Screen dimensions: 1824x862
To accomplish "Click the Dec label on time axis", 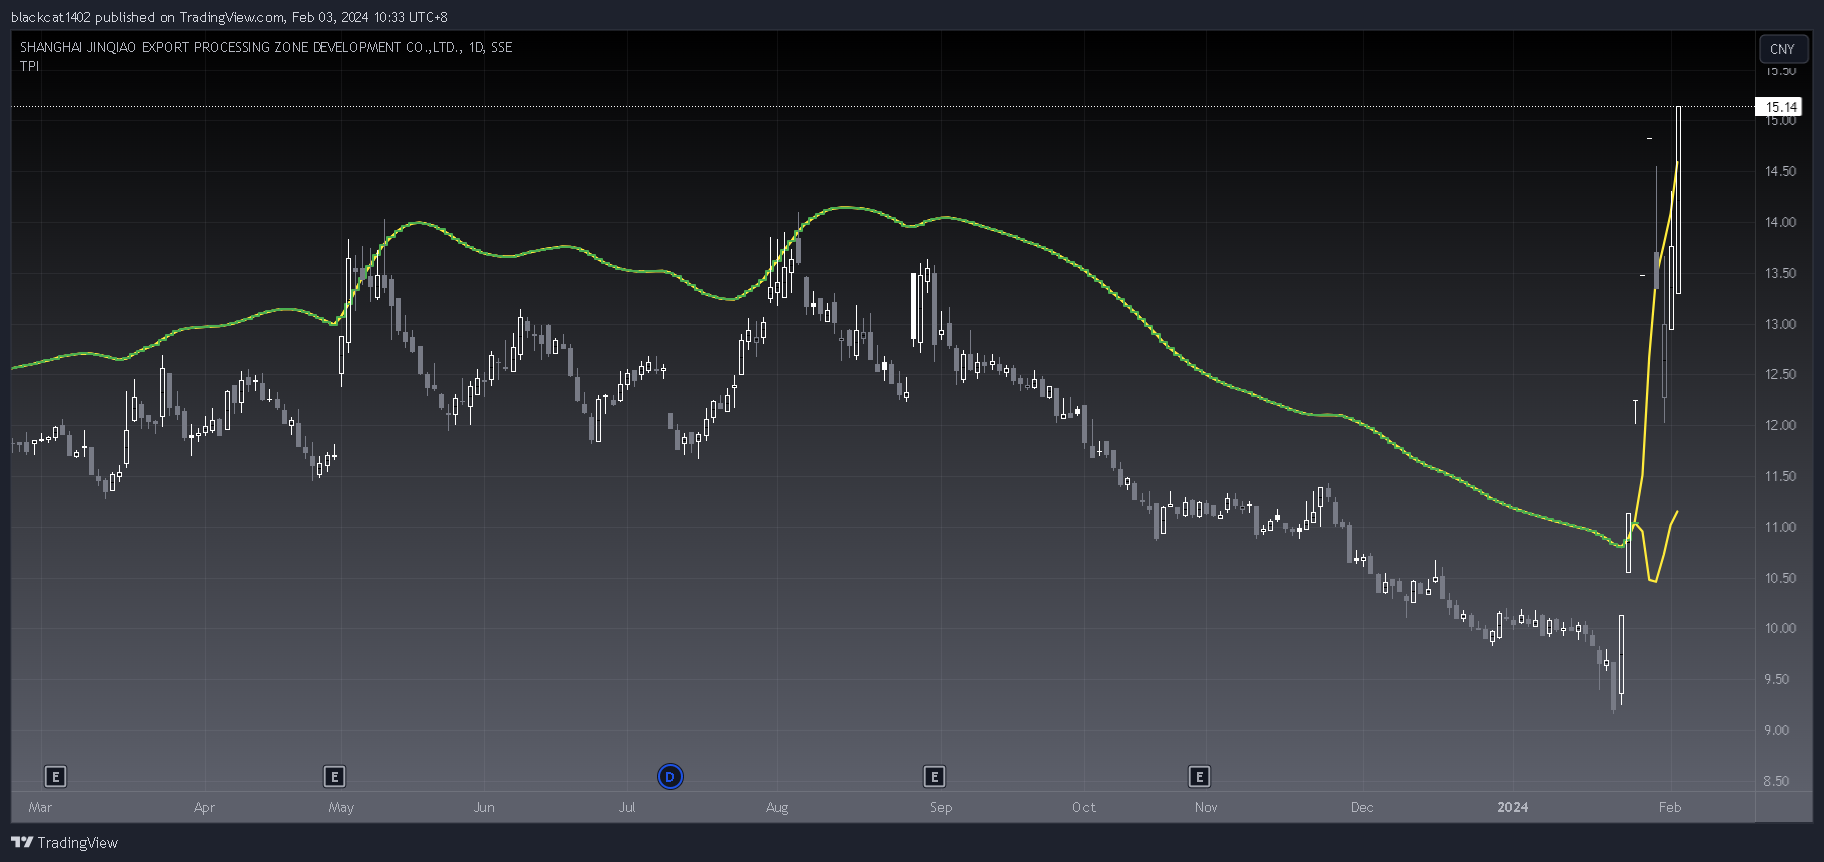I will [1362, 807].
